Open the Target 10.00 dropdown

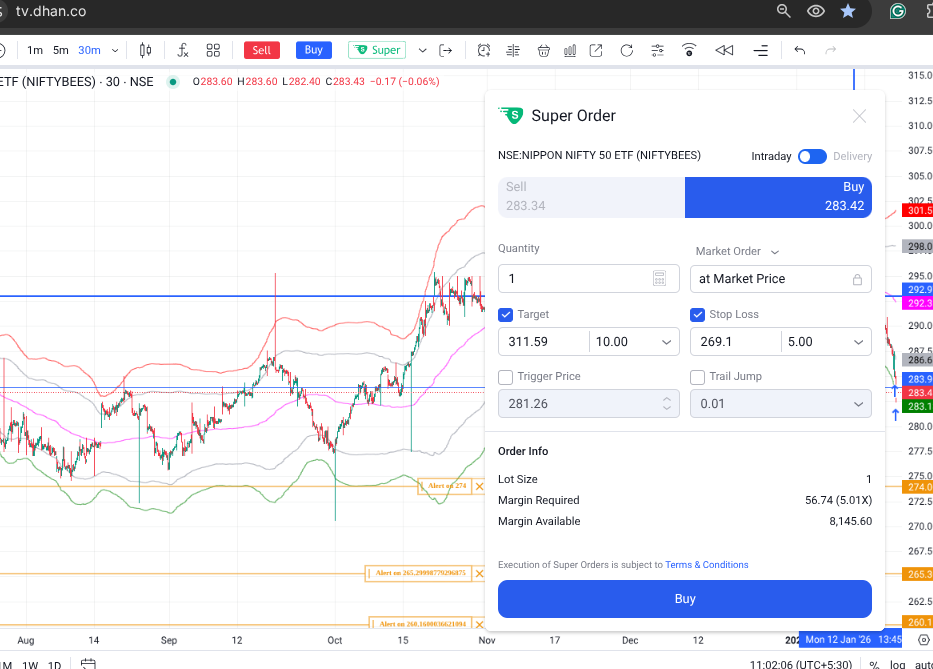pyautogui.click(x=667, y=342)
